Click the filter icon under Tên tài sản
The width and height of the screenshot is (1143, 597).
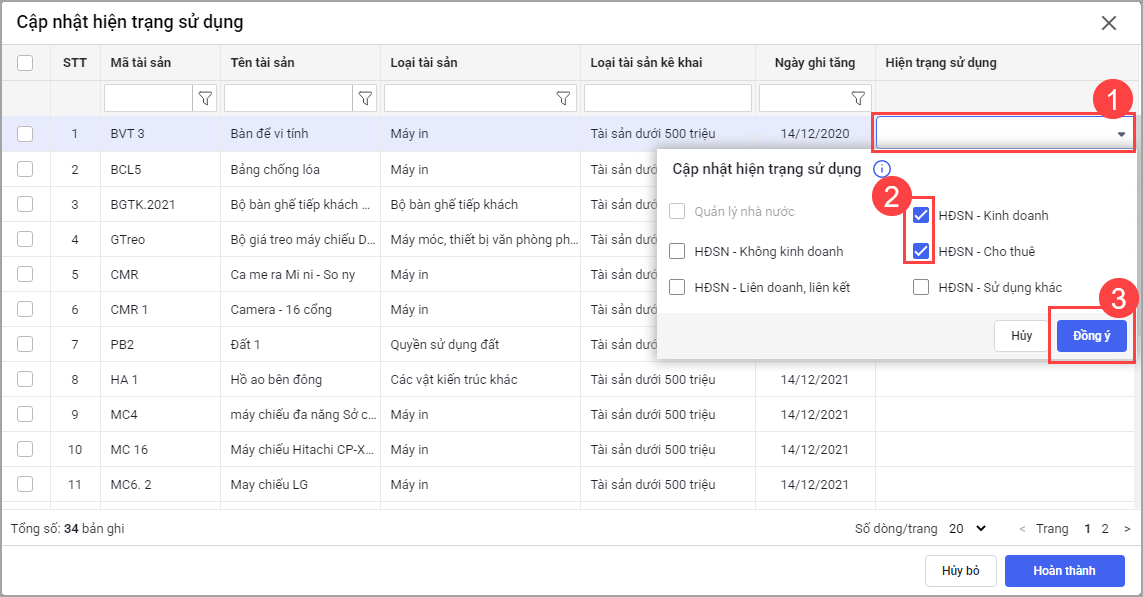(365, 98)
